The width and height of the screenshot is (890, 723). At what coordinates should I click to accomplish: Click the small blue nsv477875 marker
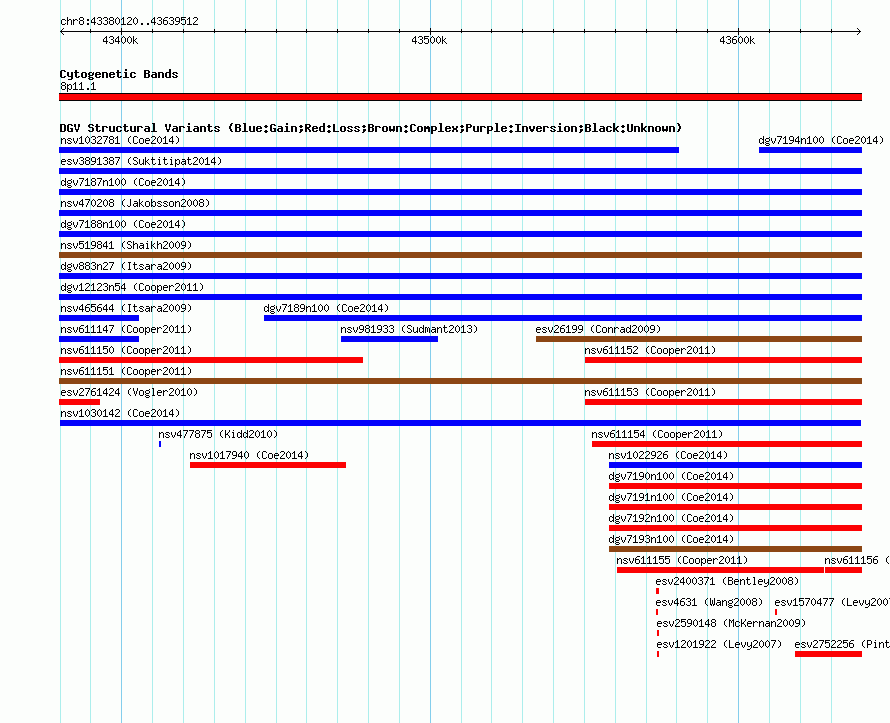click(160, 444)
